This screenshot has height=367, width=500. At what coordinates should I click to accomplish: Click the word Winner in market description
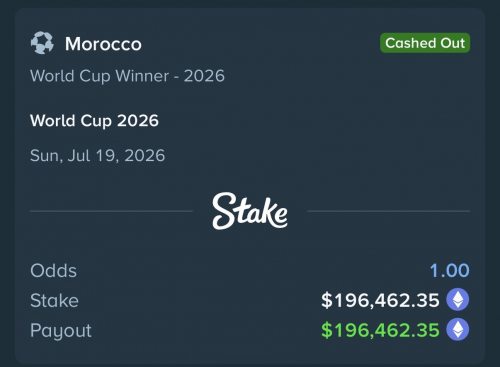(142, 76)
